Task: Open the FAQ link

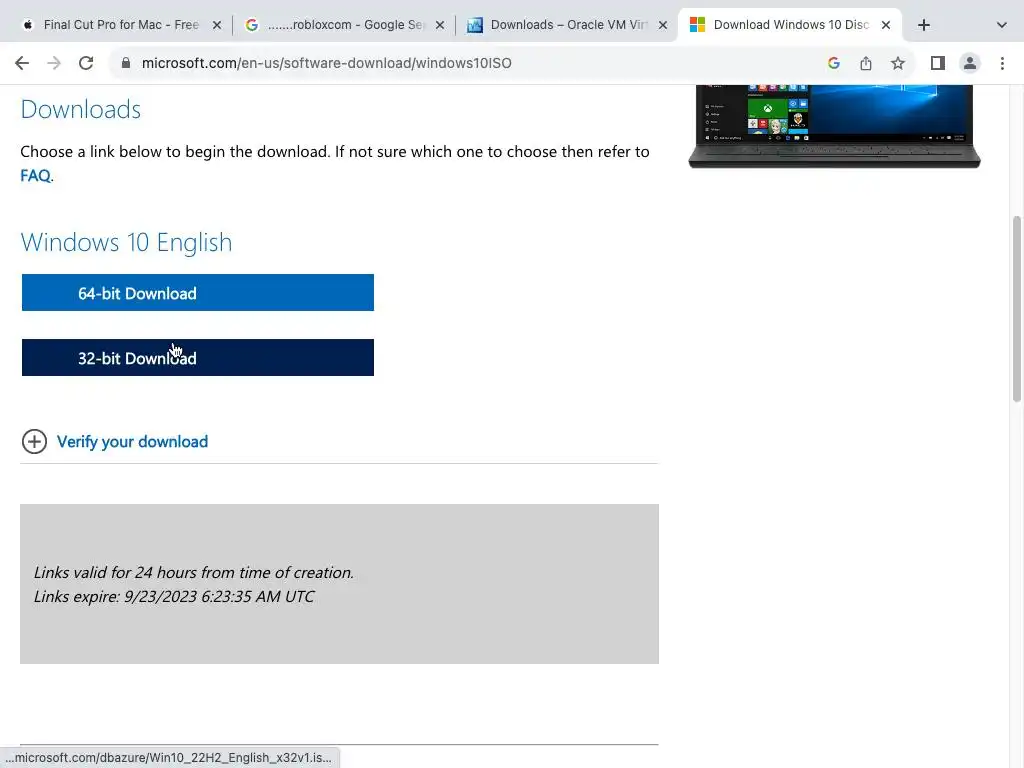Action: coord(35,176)
